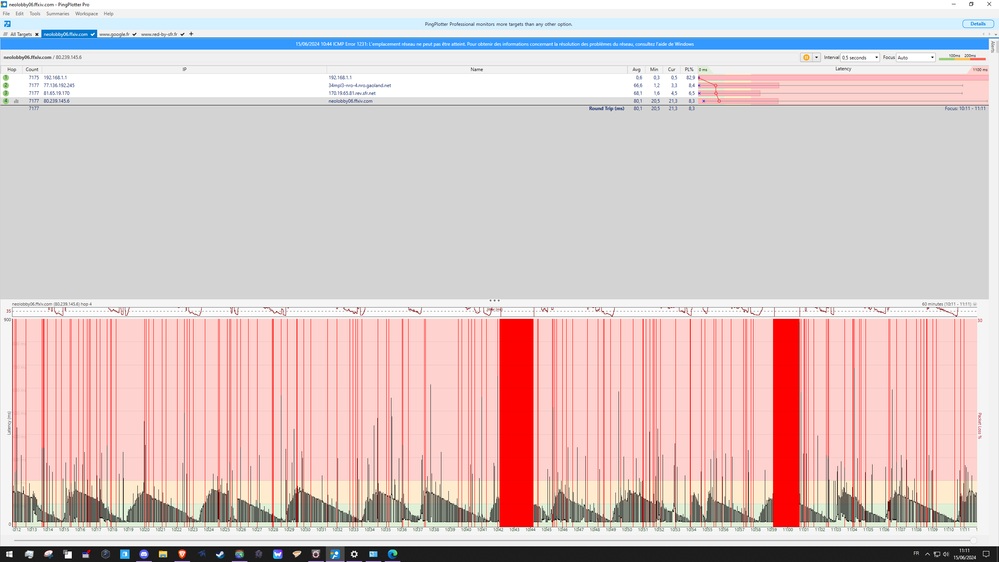999x562 pixels.
Task: Click the Details button
Action: pyautogui.click(x=976, y=24)
